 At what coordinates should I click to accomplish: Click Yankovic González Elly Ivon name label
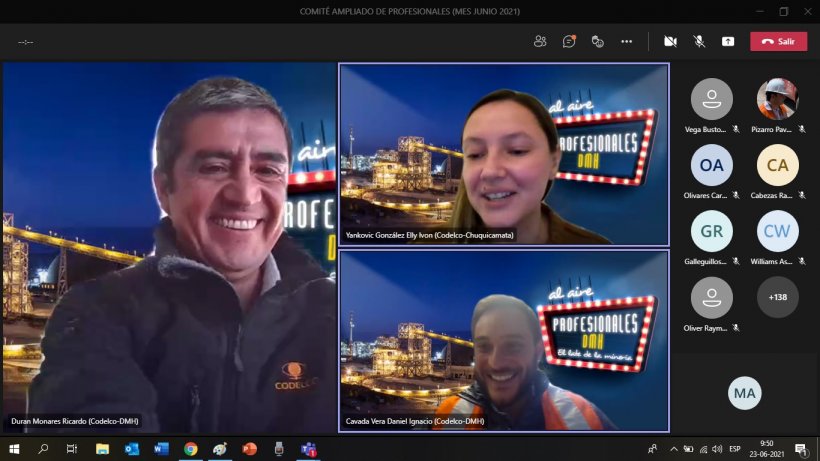coord(429,235)
